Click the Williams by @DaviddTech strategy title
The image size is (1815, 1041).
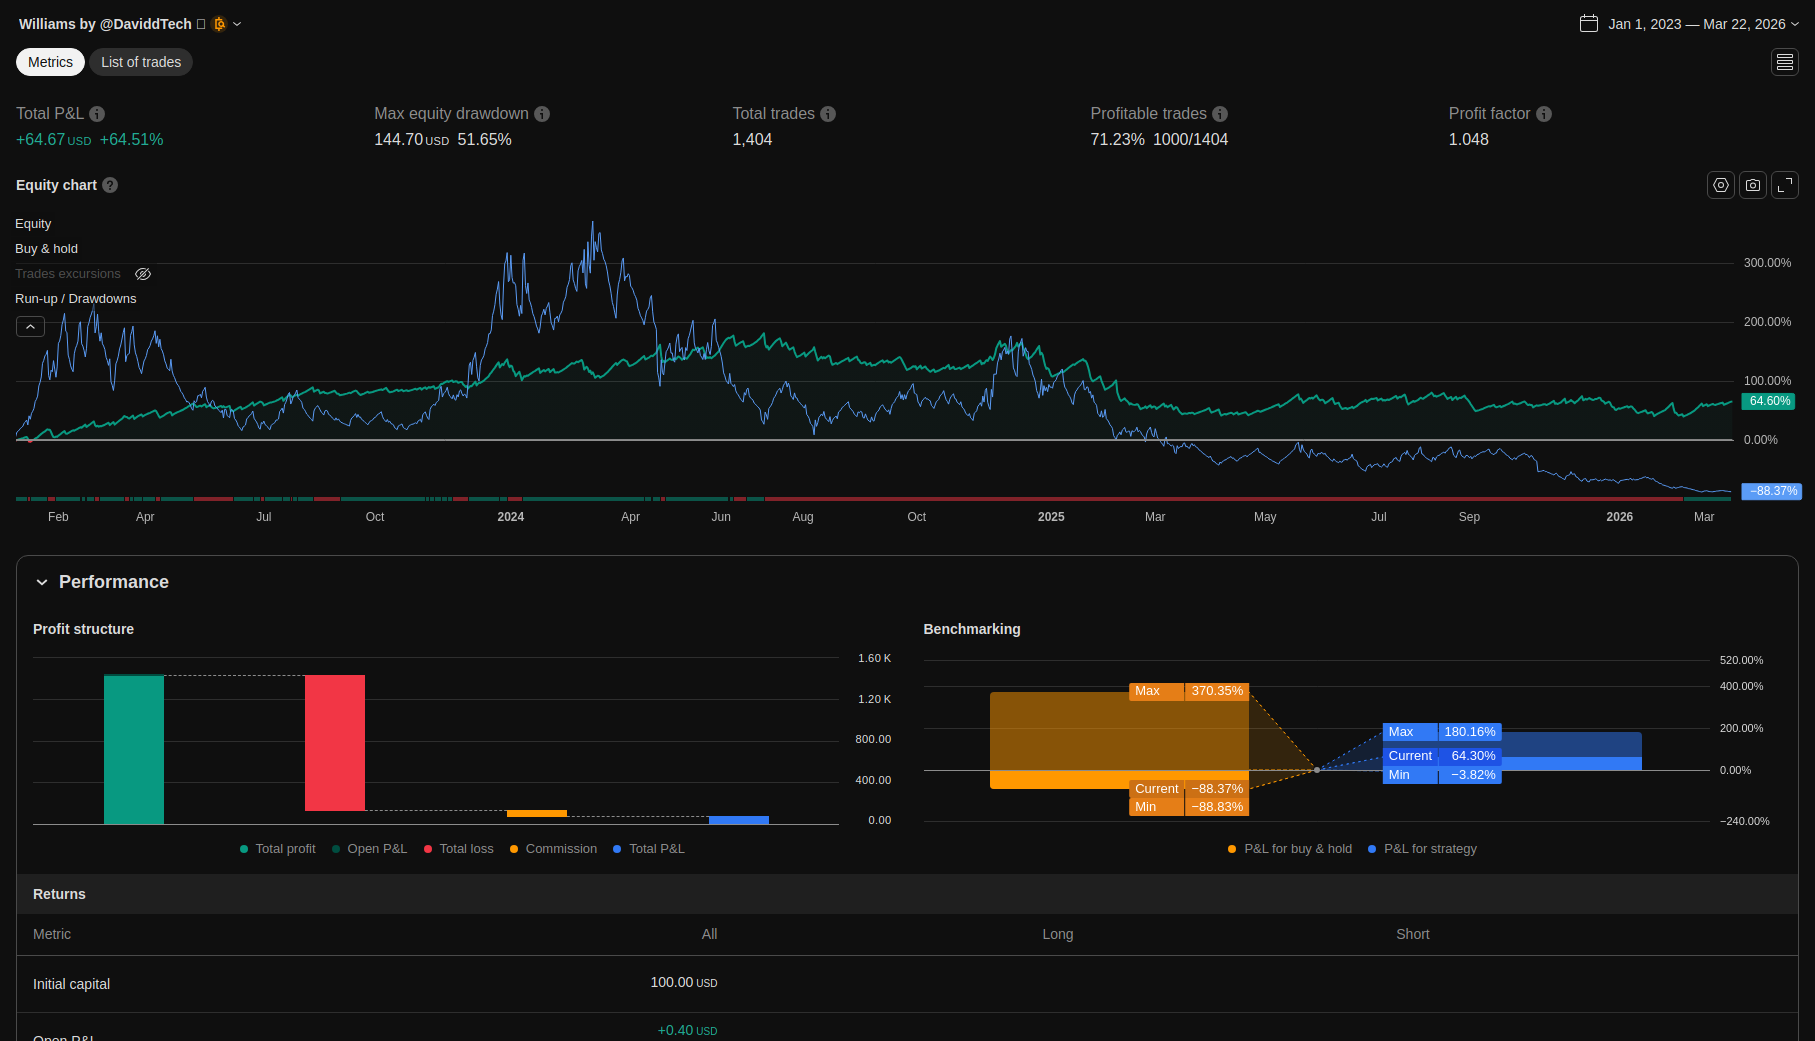pos(105,24)
